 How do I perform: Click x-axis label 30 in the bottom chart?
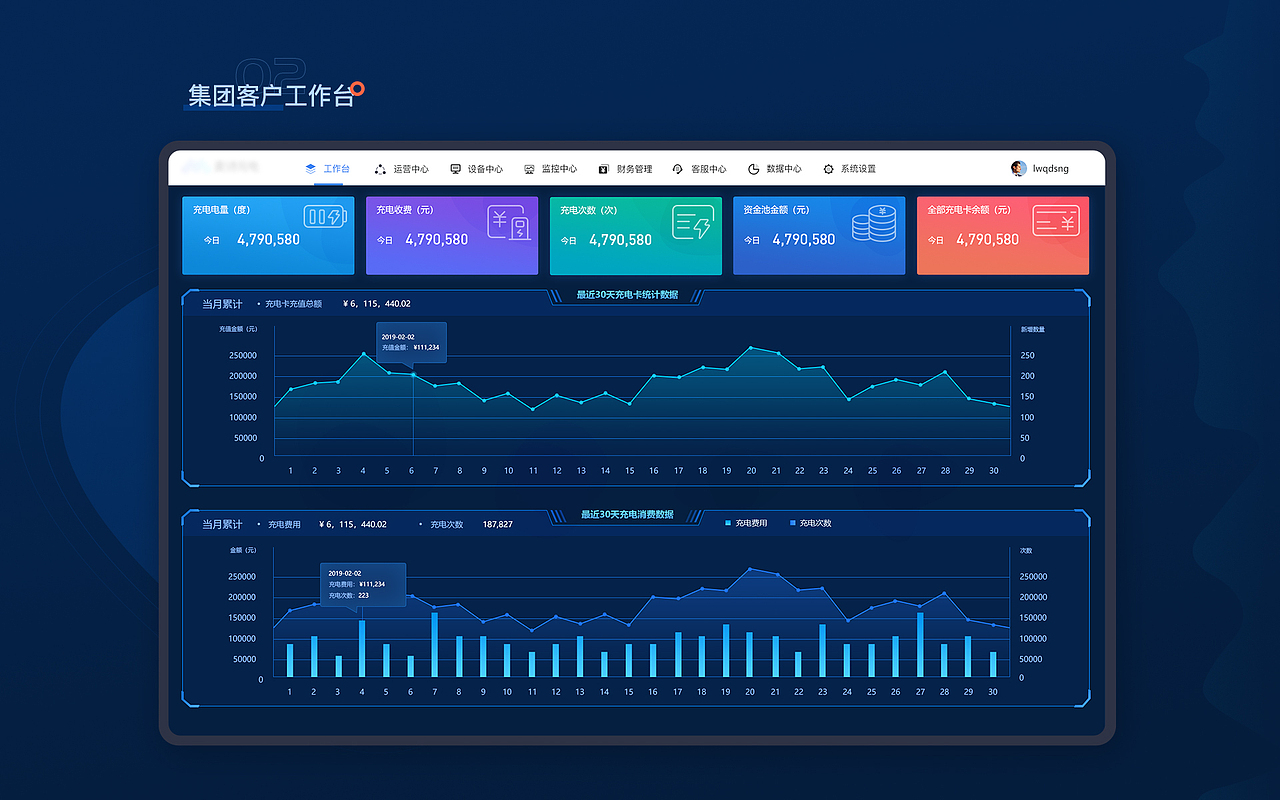pyautogui.click(x=993, y=691)
